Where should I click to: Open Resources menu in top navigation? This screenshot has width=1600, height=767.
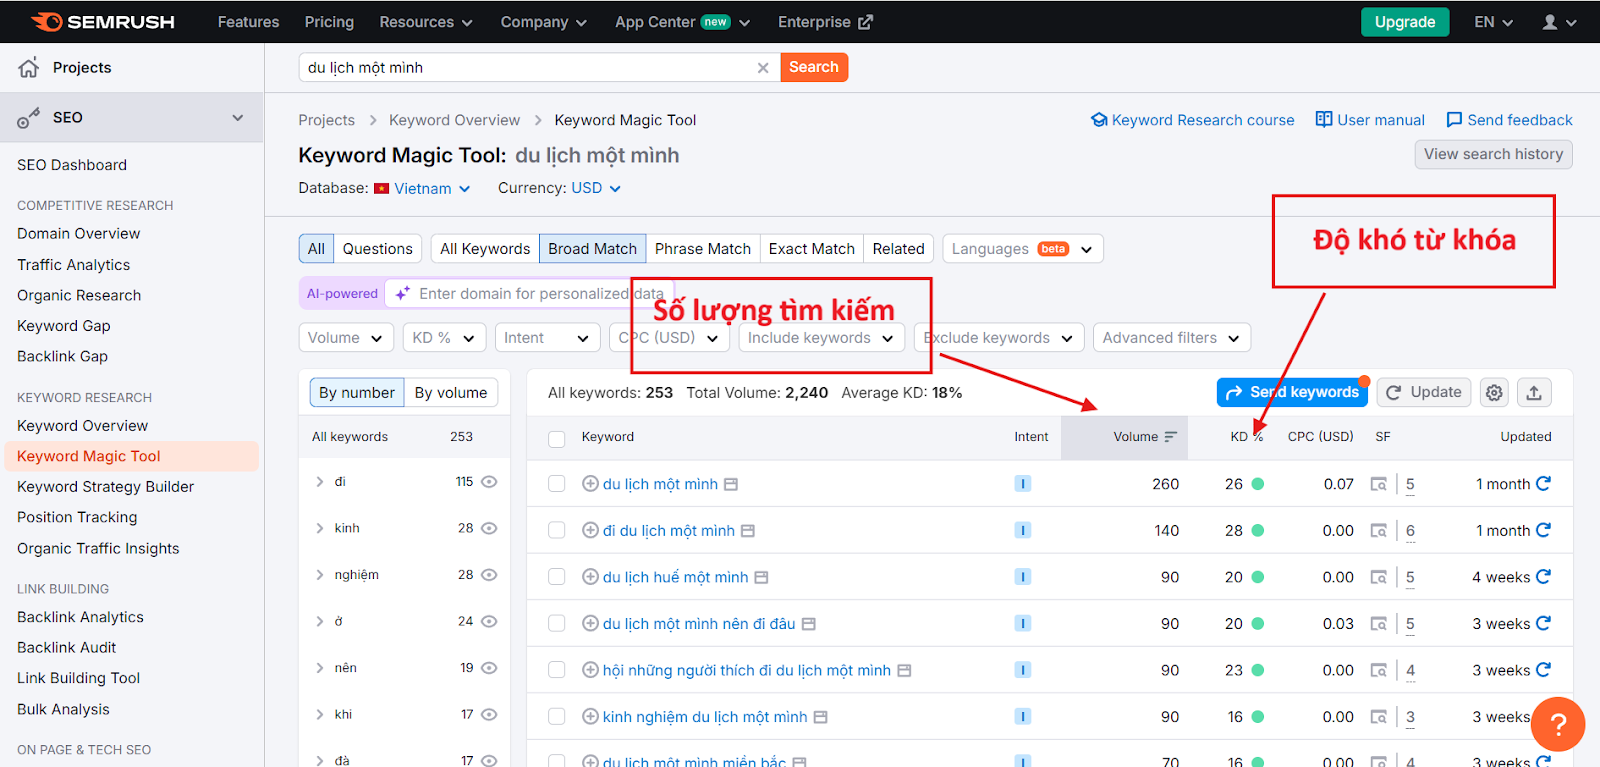pyautogui.click(x=425, y=22)
